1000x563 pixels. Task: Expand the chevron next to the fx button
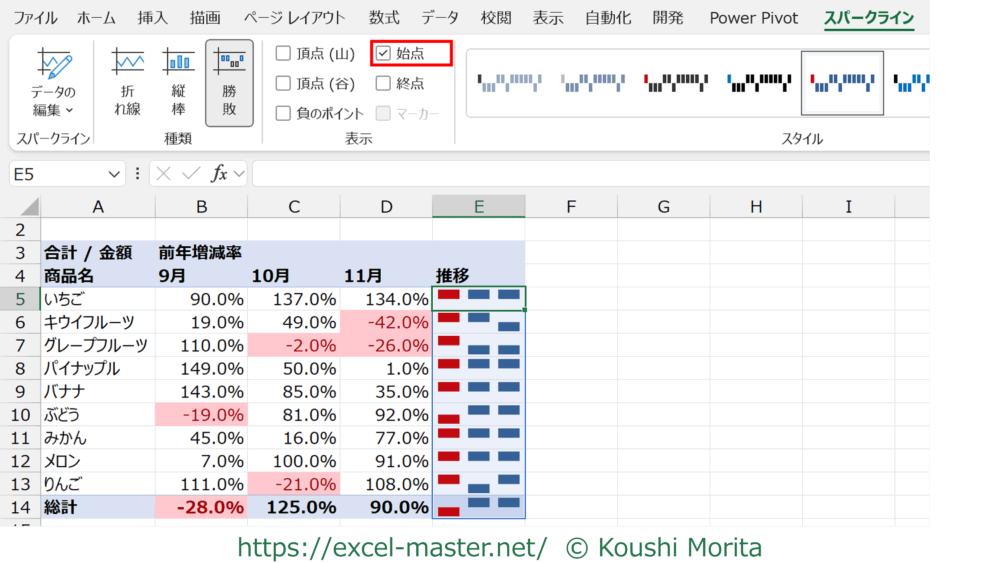[x=240, y=174]
